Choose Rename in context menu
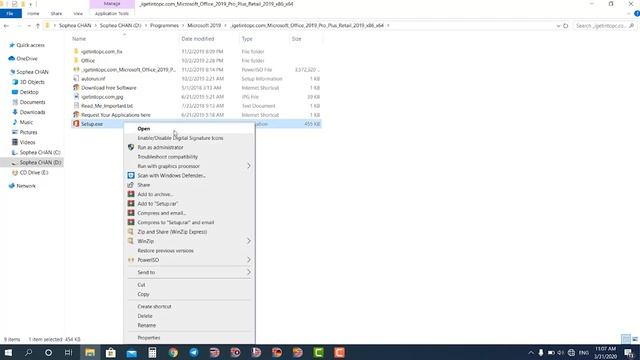 coord(147,325)
